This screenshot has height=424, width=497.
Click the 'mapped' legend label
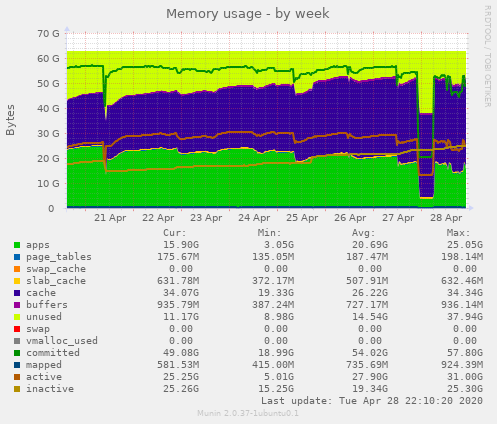click(44, 365)
